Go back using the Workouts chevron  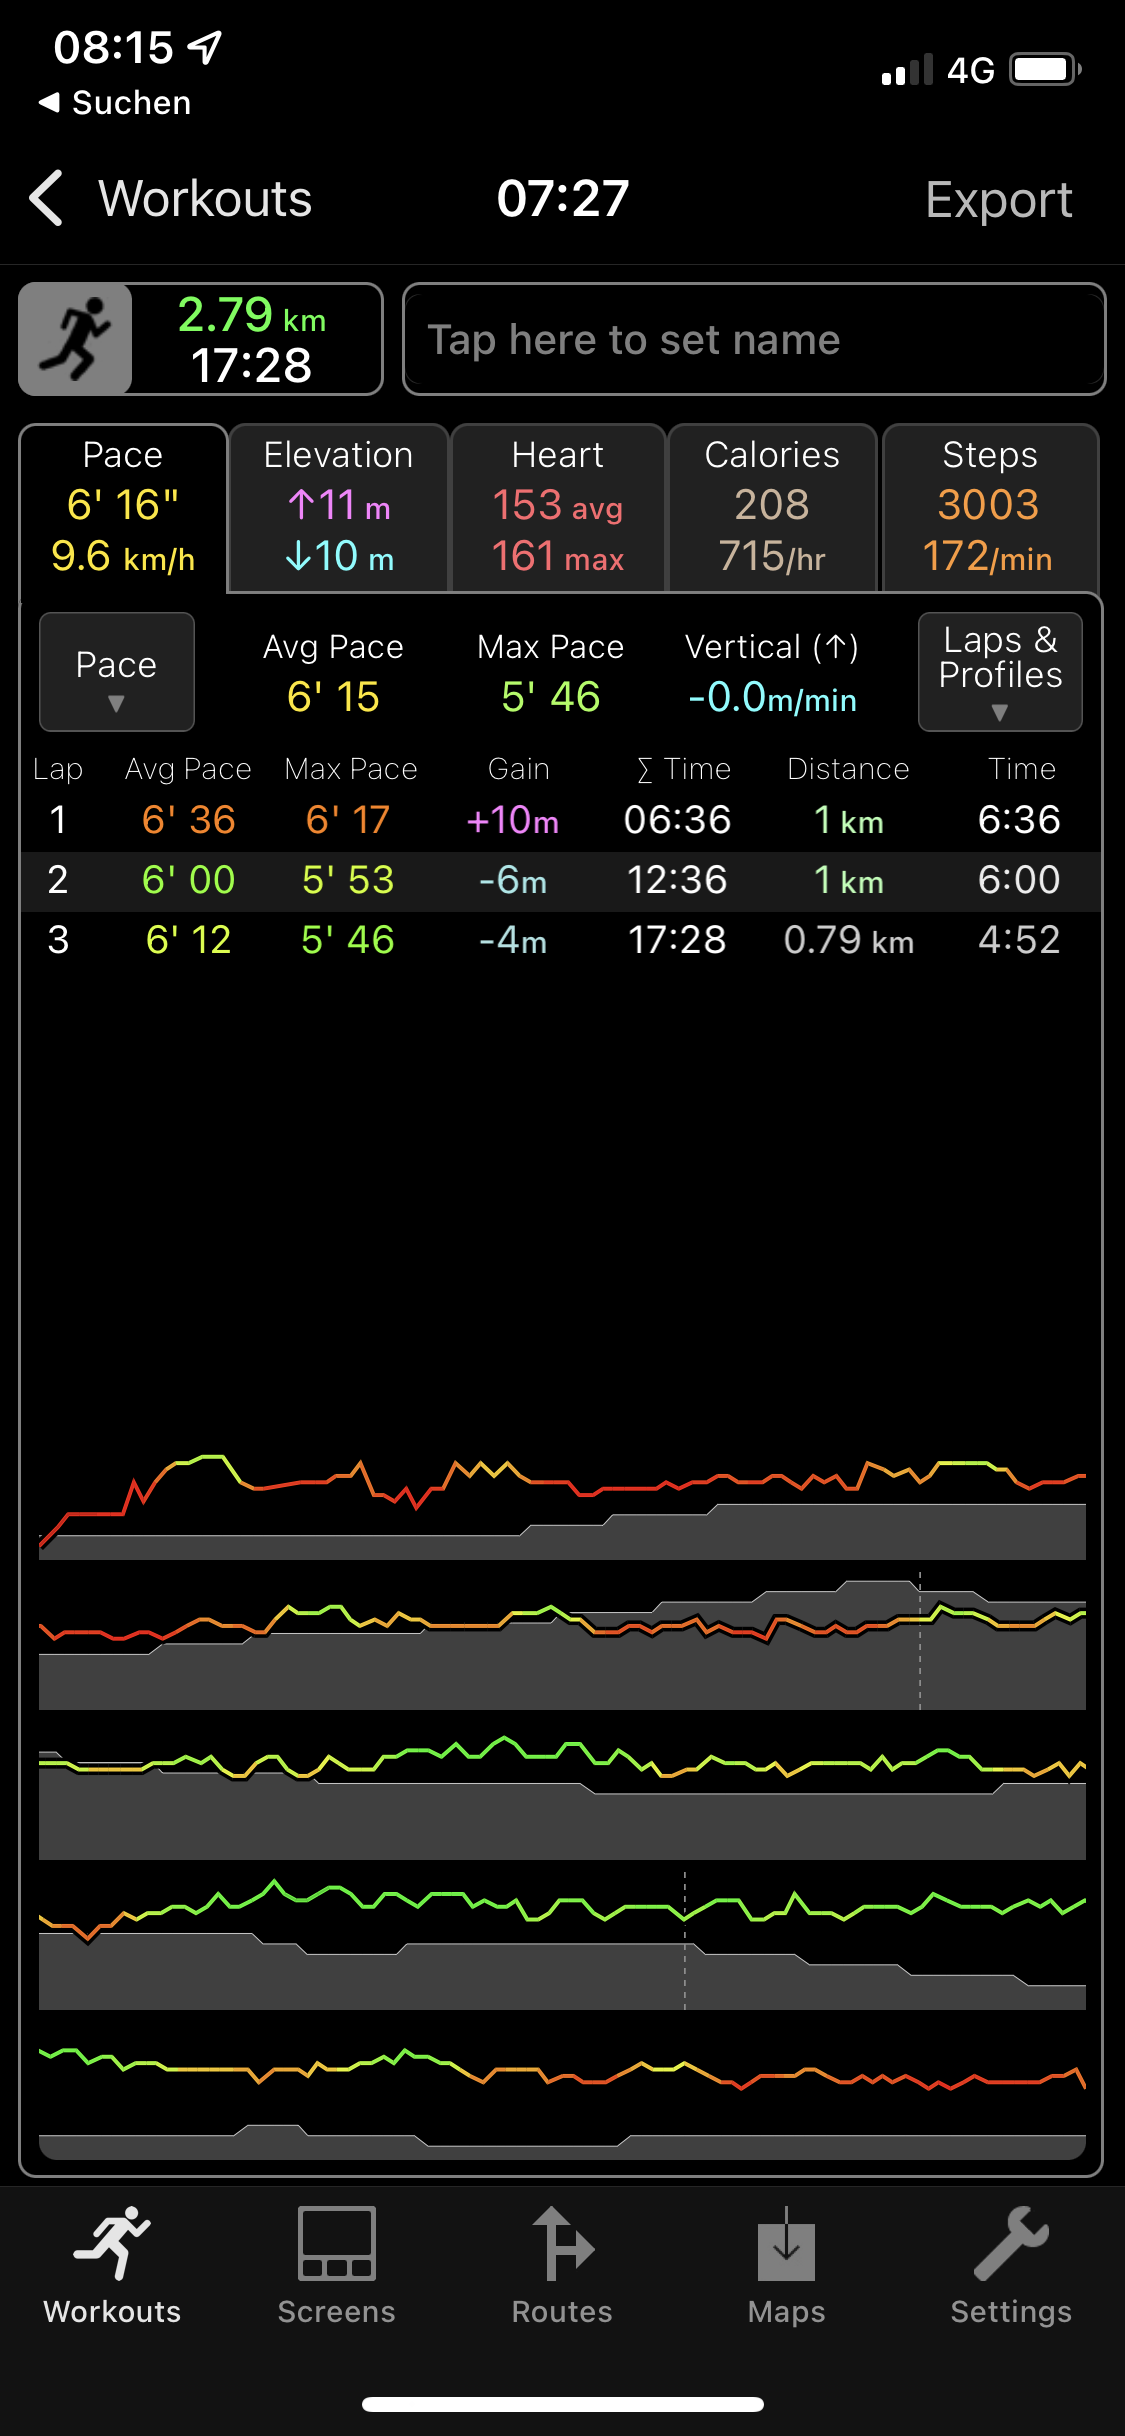(x=48, y=198)
